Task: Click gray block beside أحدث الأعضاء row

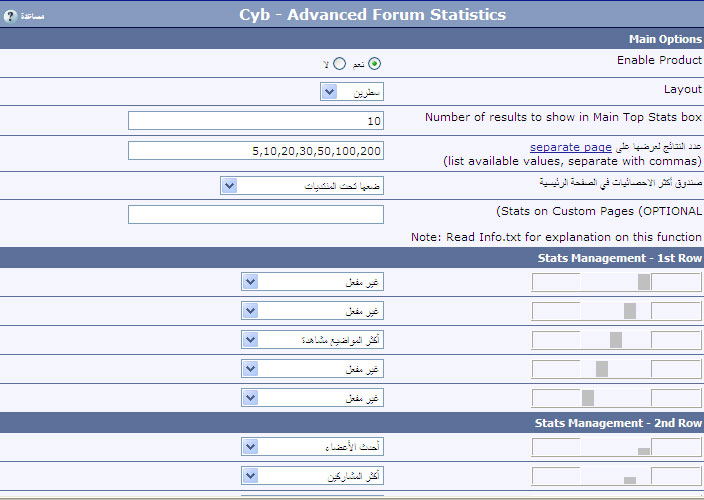Action: point(644,451)
